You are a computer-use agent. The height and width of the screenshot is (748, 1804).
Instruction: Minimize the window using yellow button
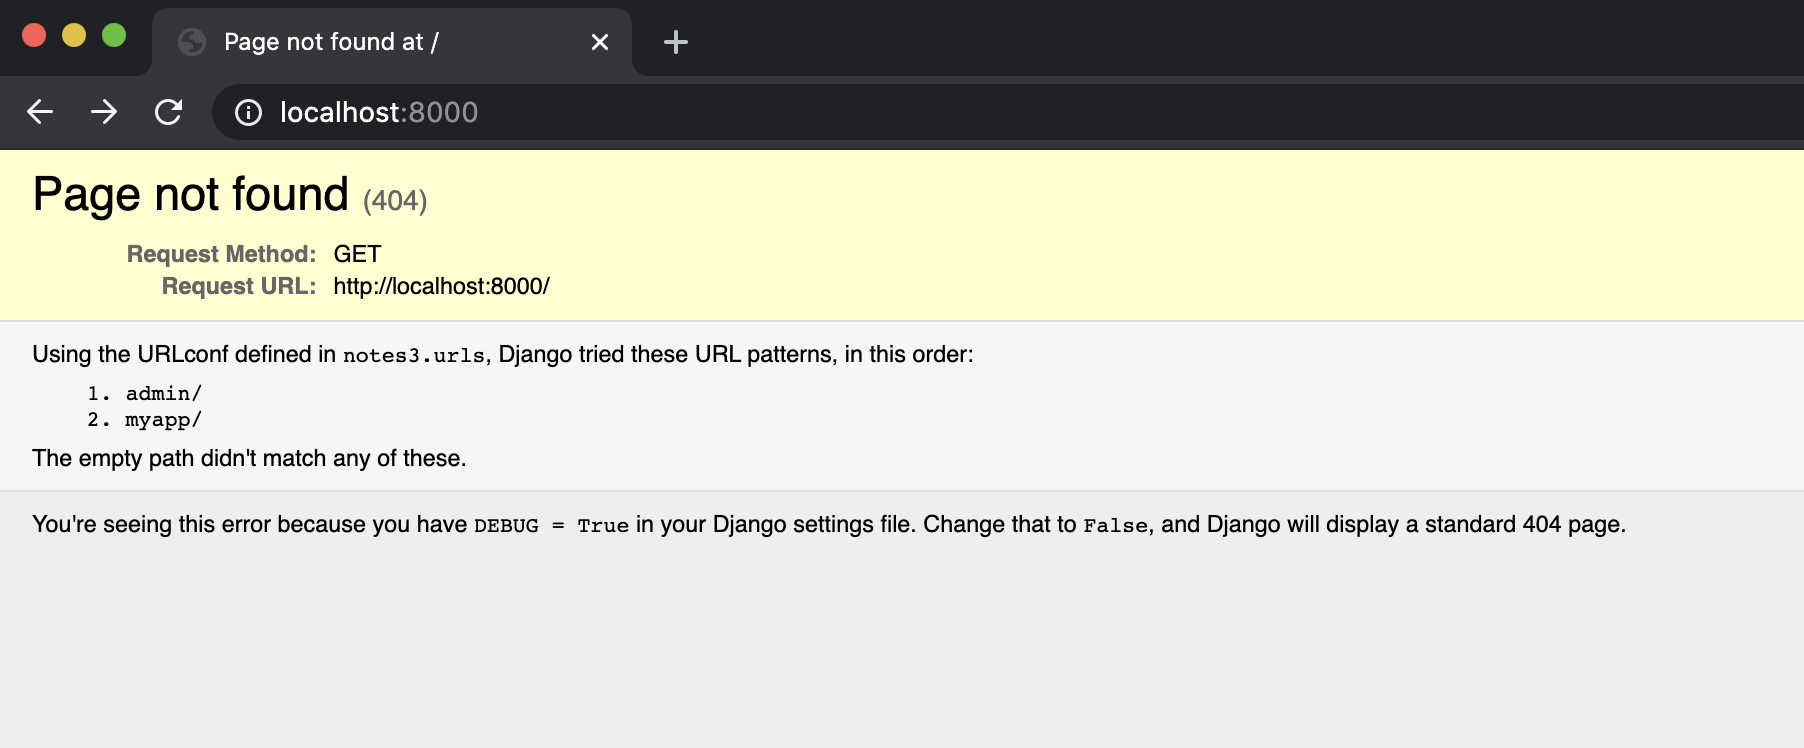pyautogui.click(x=74, y=35)
